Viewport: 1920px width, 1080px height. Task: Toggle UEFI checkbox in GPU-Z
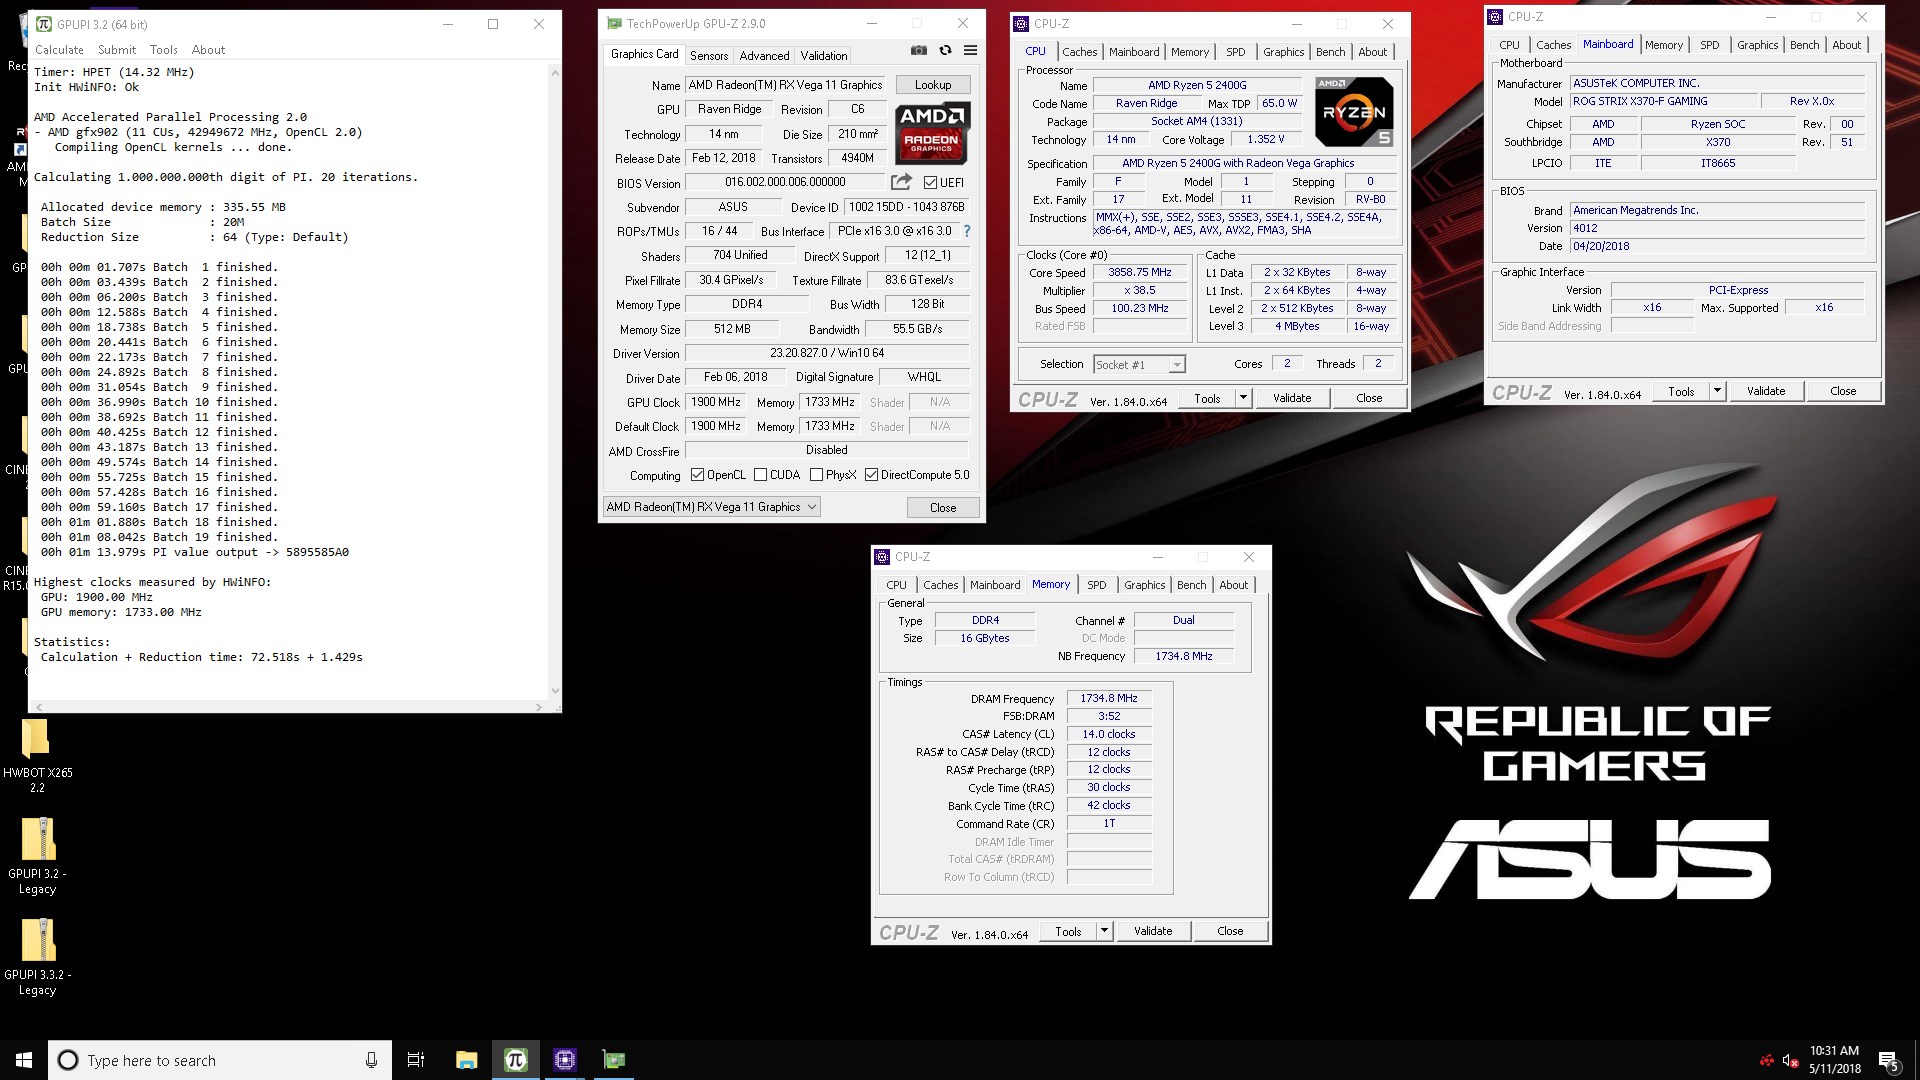point(931,182)
